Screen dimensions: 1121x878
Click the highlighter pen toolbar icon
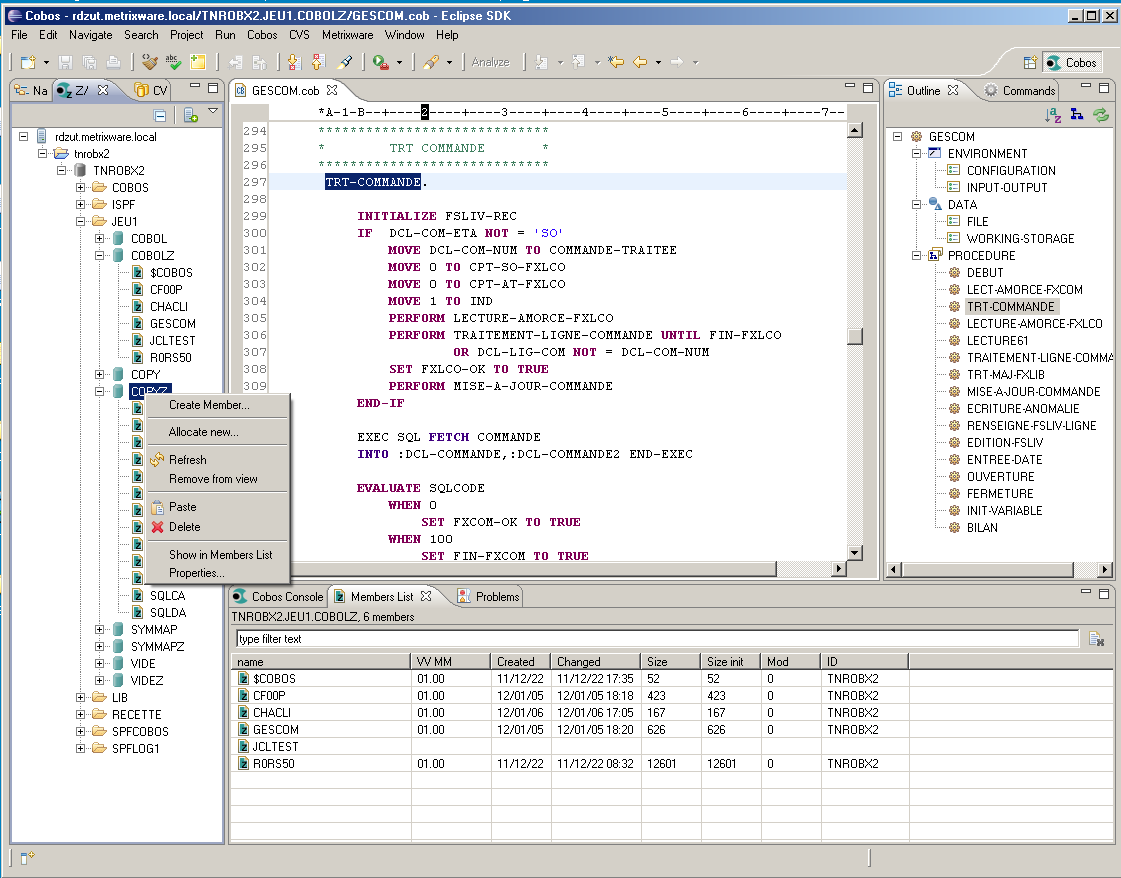pyautogui.click(x=345, y=62)
